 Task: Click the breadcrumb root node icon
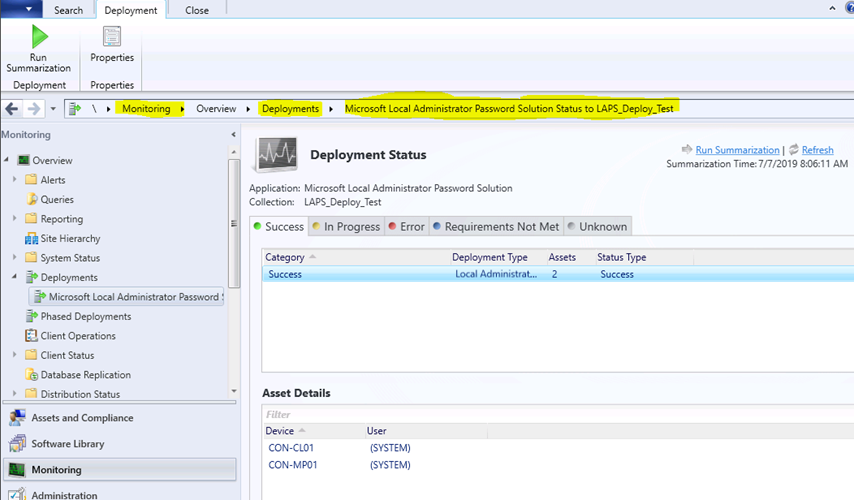tap(75, 109)
